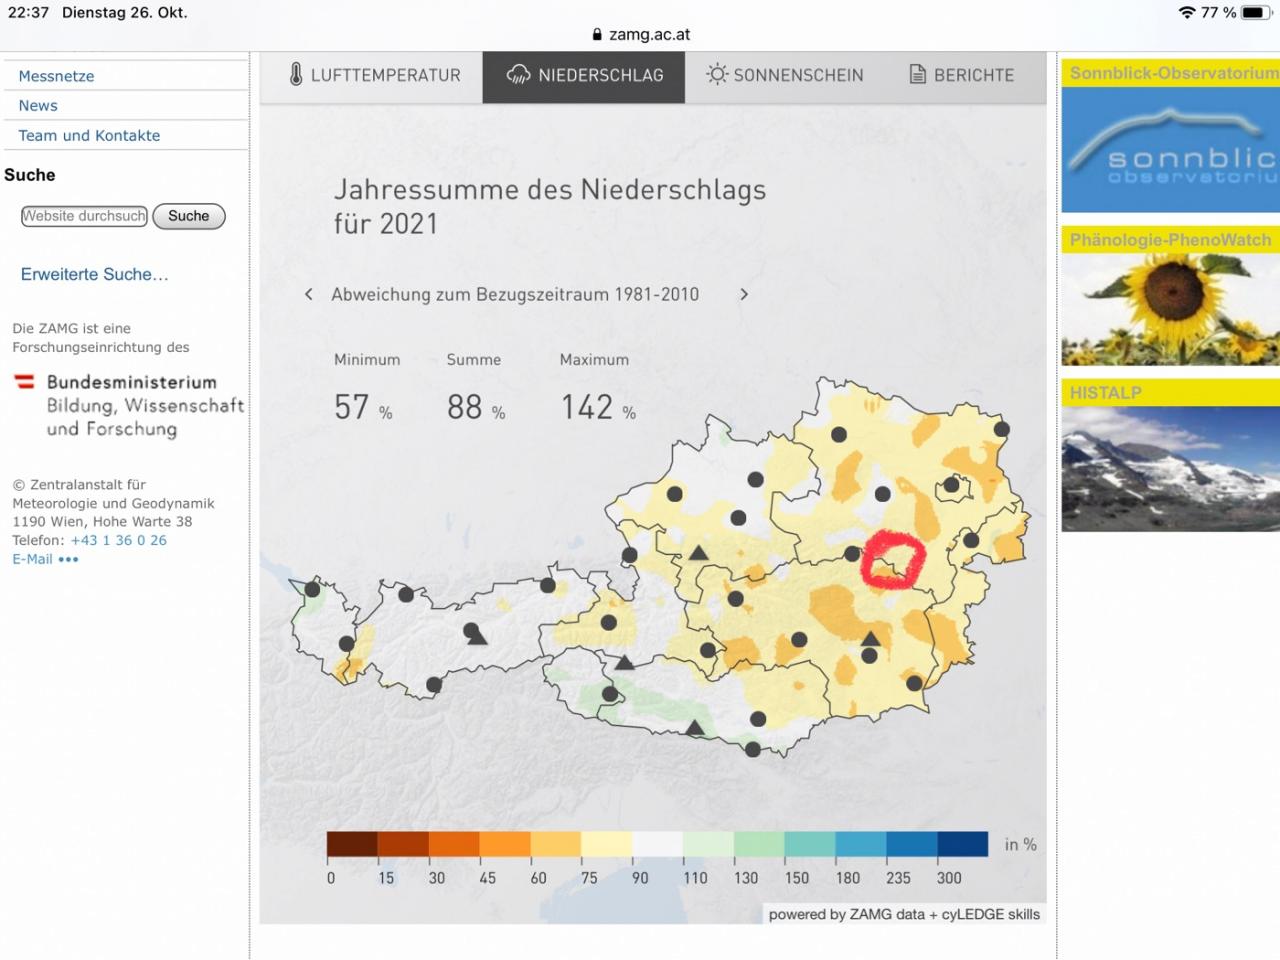This screenshot has width=1280, height=960.
Task: Click the Austrian flag Bundesministerium logo
Action: (x=25, y=382)
